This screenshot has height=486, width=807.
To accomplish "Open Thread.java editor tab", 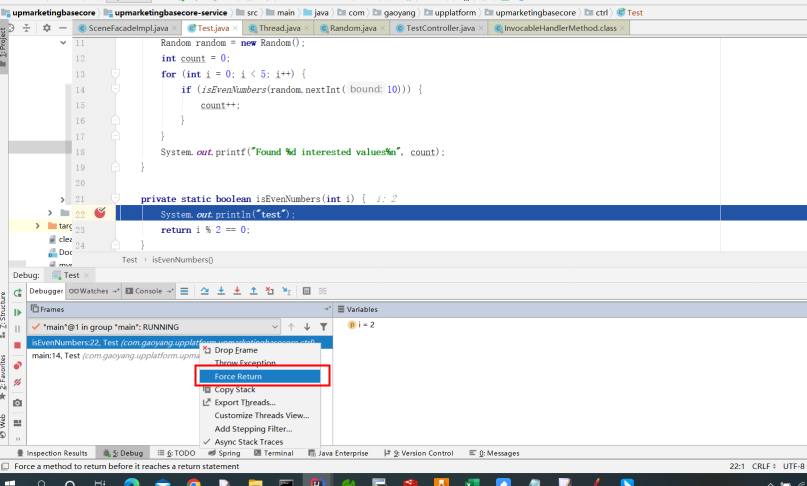I will pyautogui.click(x=279, y=28).
